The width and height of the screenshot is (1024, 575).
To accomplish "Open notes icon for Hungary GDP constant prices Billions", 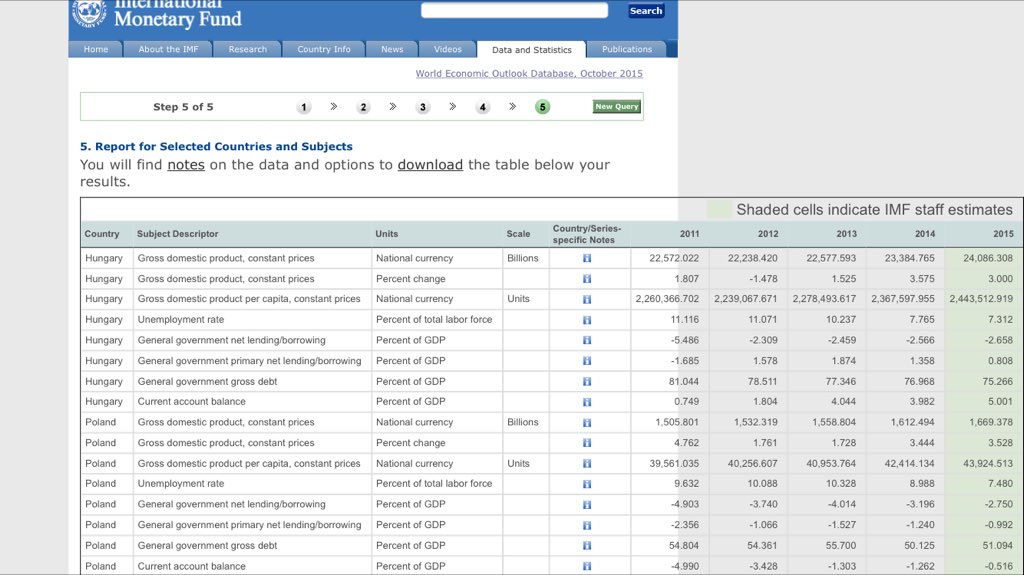I will coord(587,258).
